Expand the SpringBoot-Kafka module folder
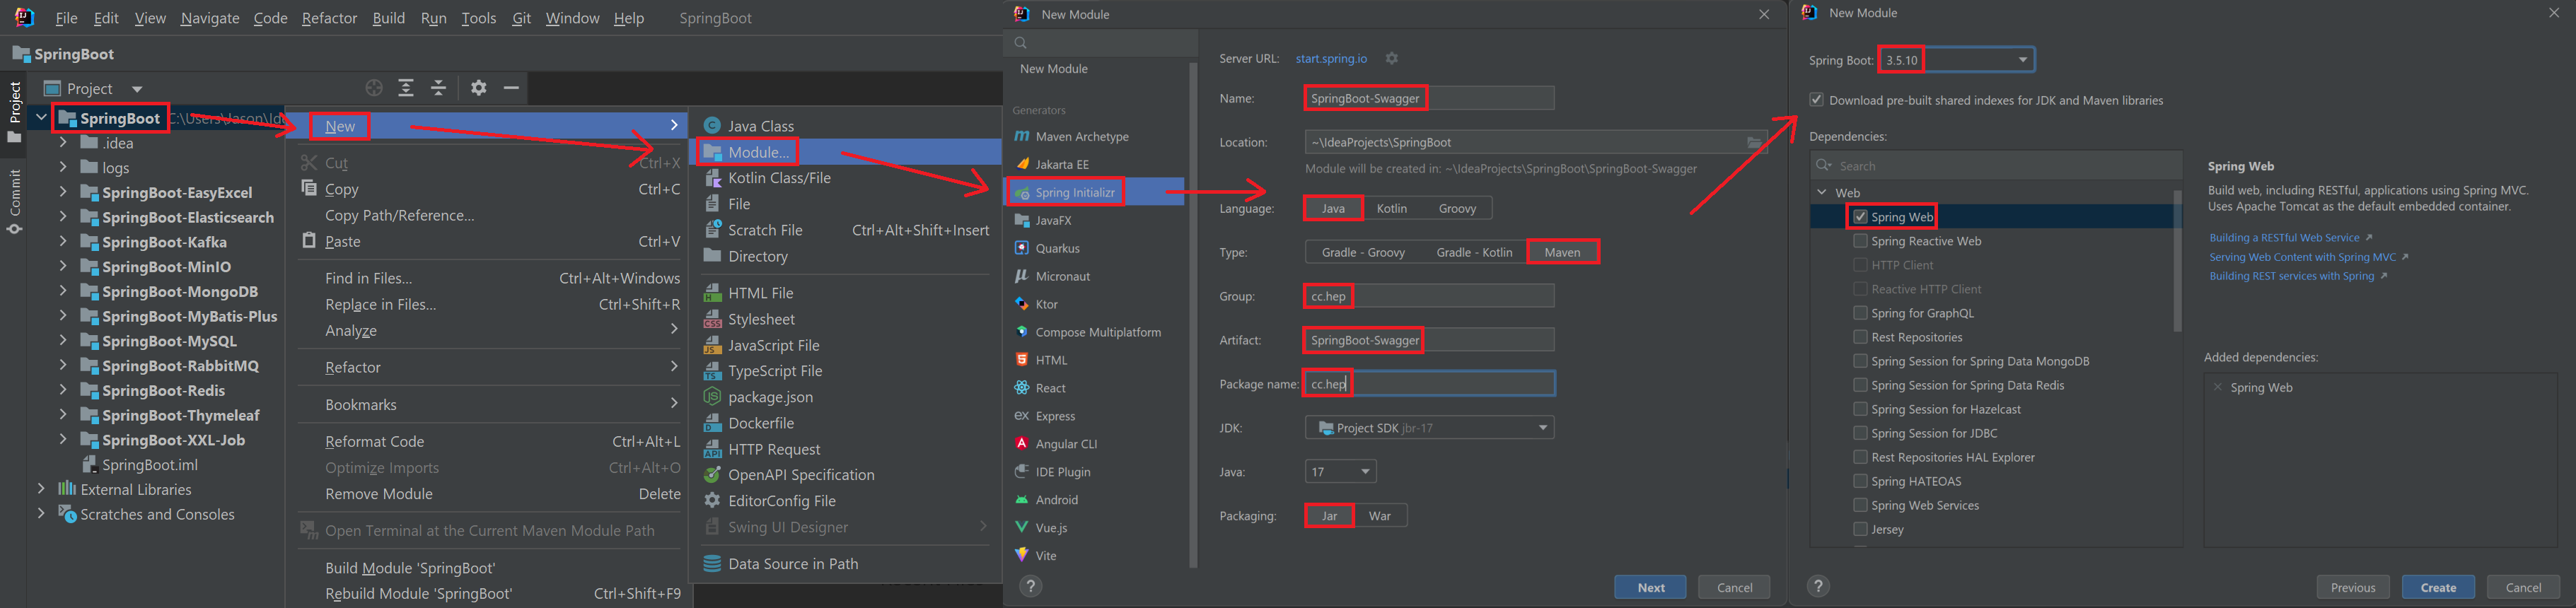The width and height of the screenshot is (2576, 608). click(63, 242)
